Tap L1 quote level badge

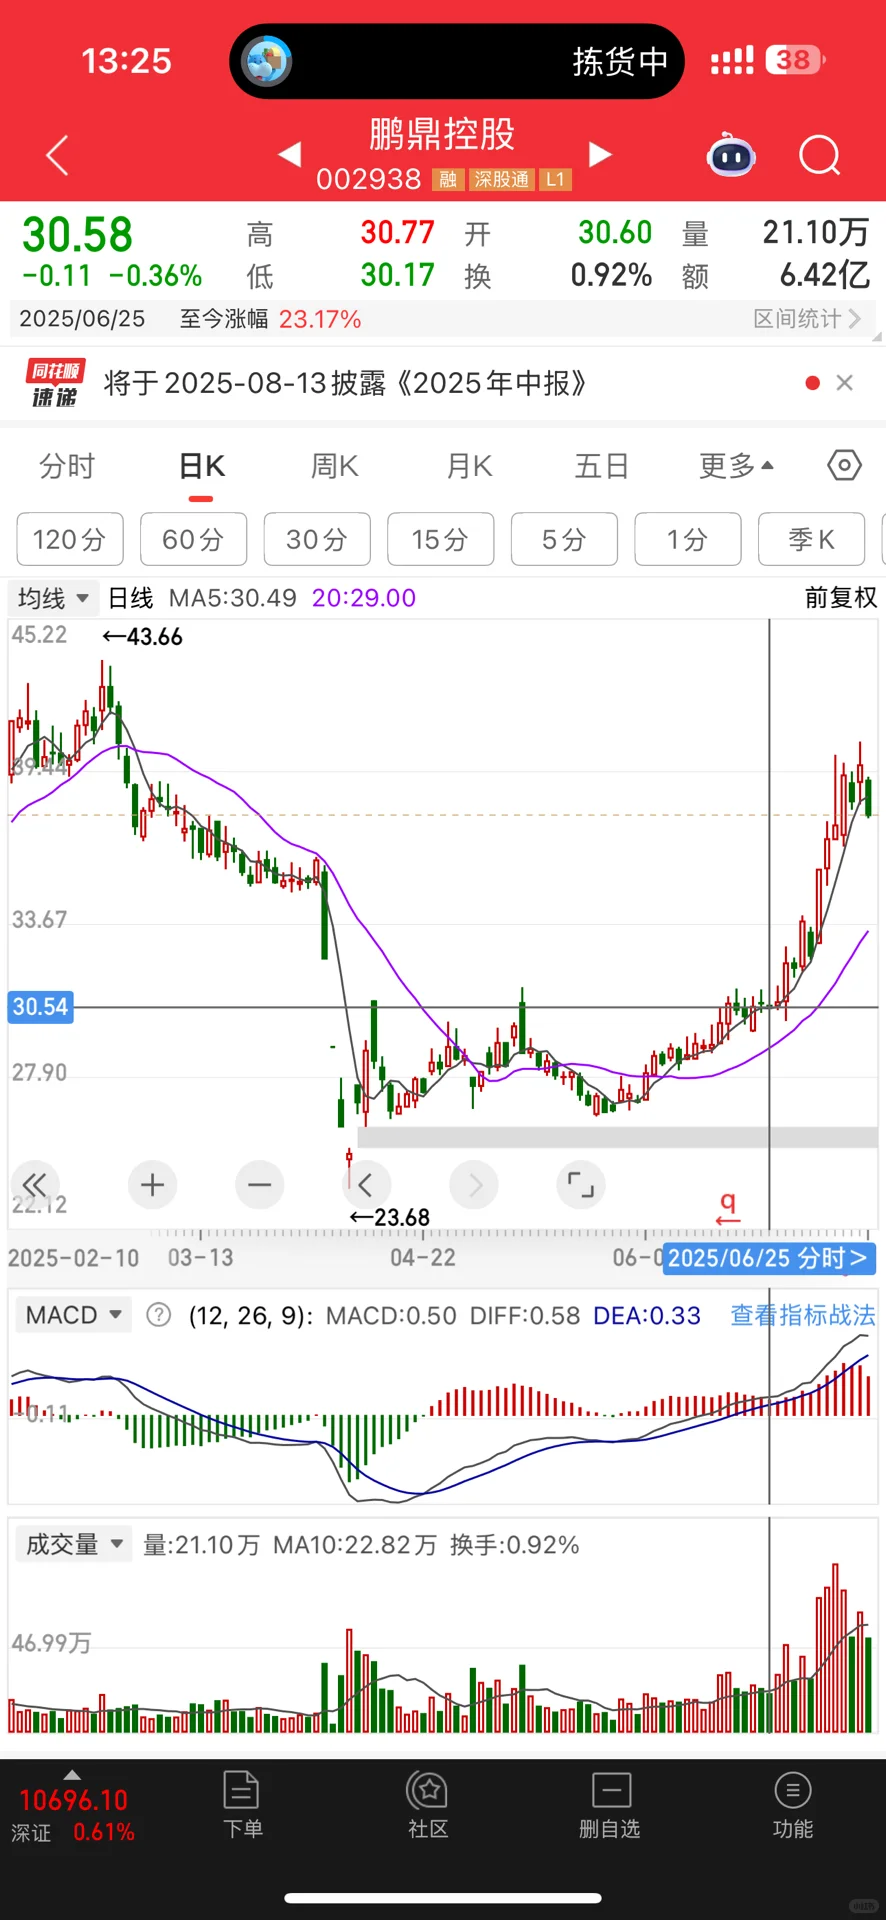point(555,180)
